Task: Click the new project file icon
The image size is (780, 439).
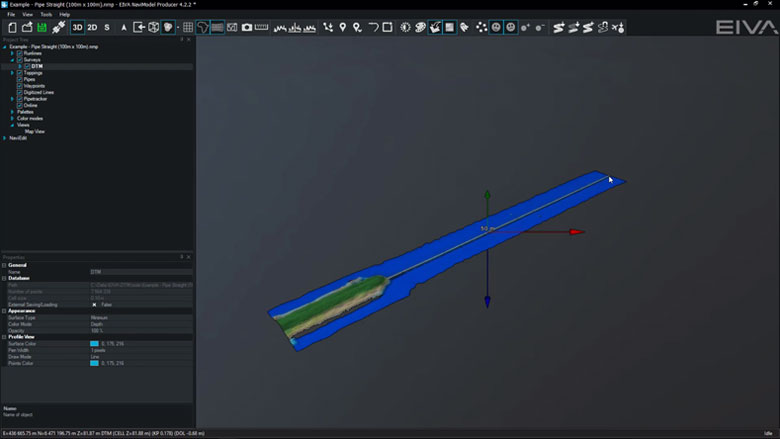Action: click(x=11, y=27)
